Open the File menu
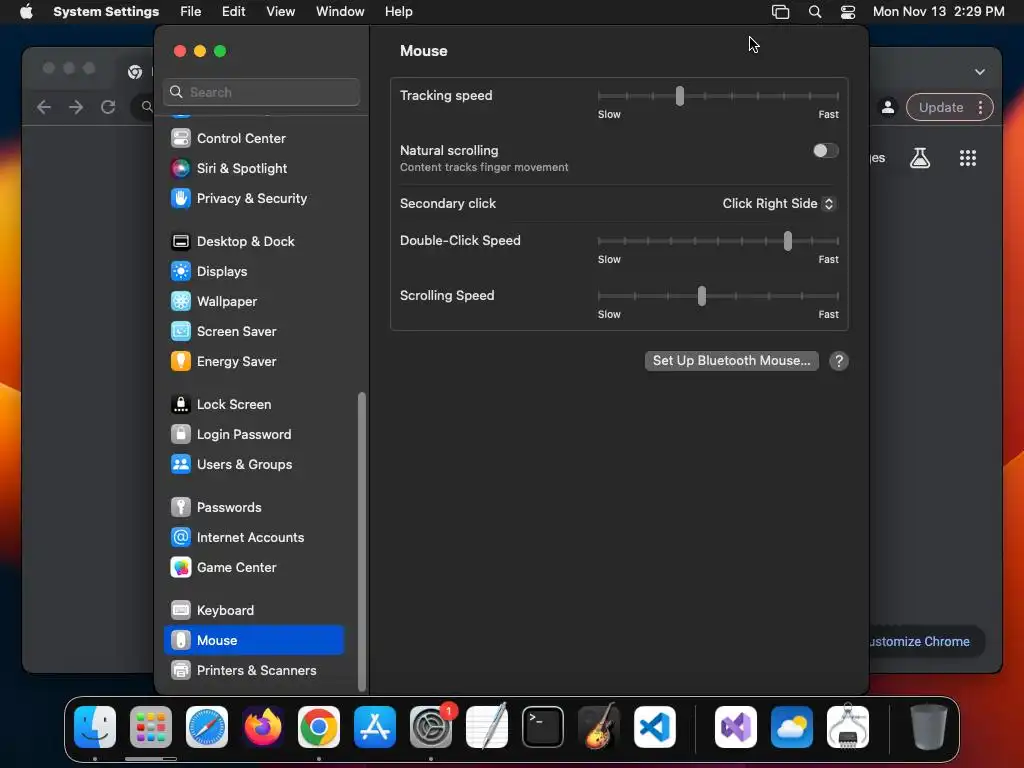 [x=191, y=12]
